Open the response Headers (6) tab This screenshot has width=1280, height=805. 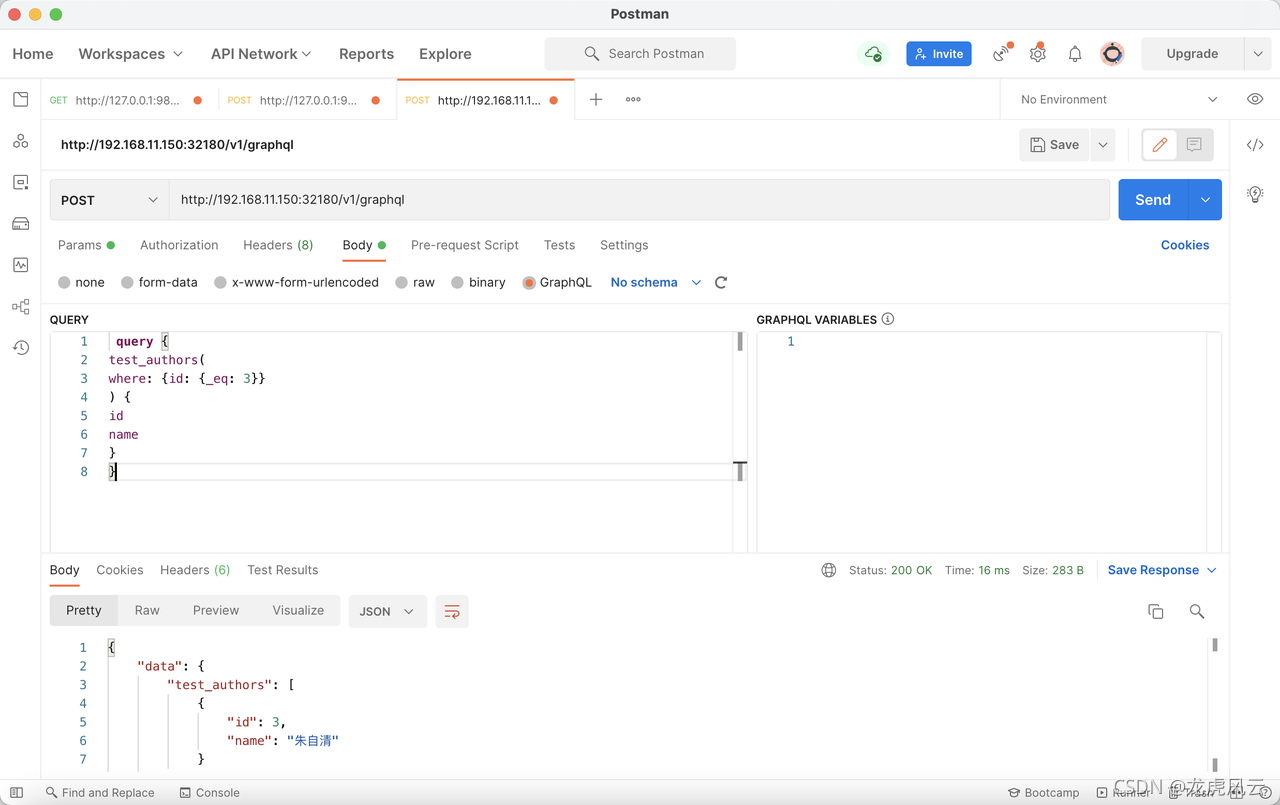click(195, 570)
